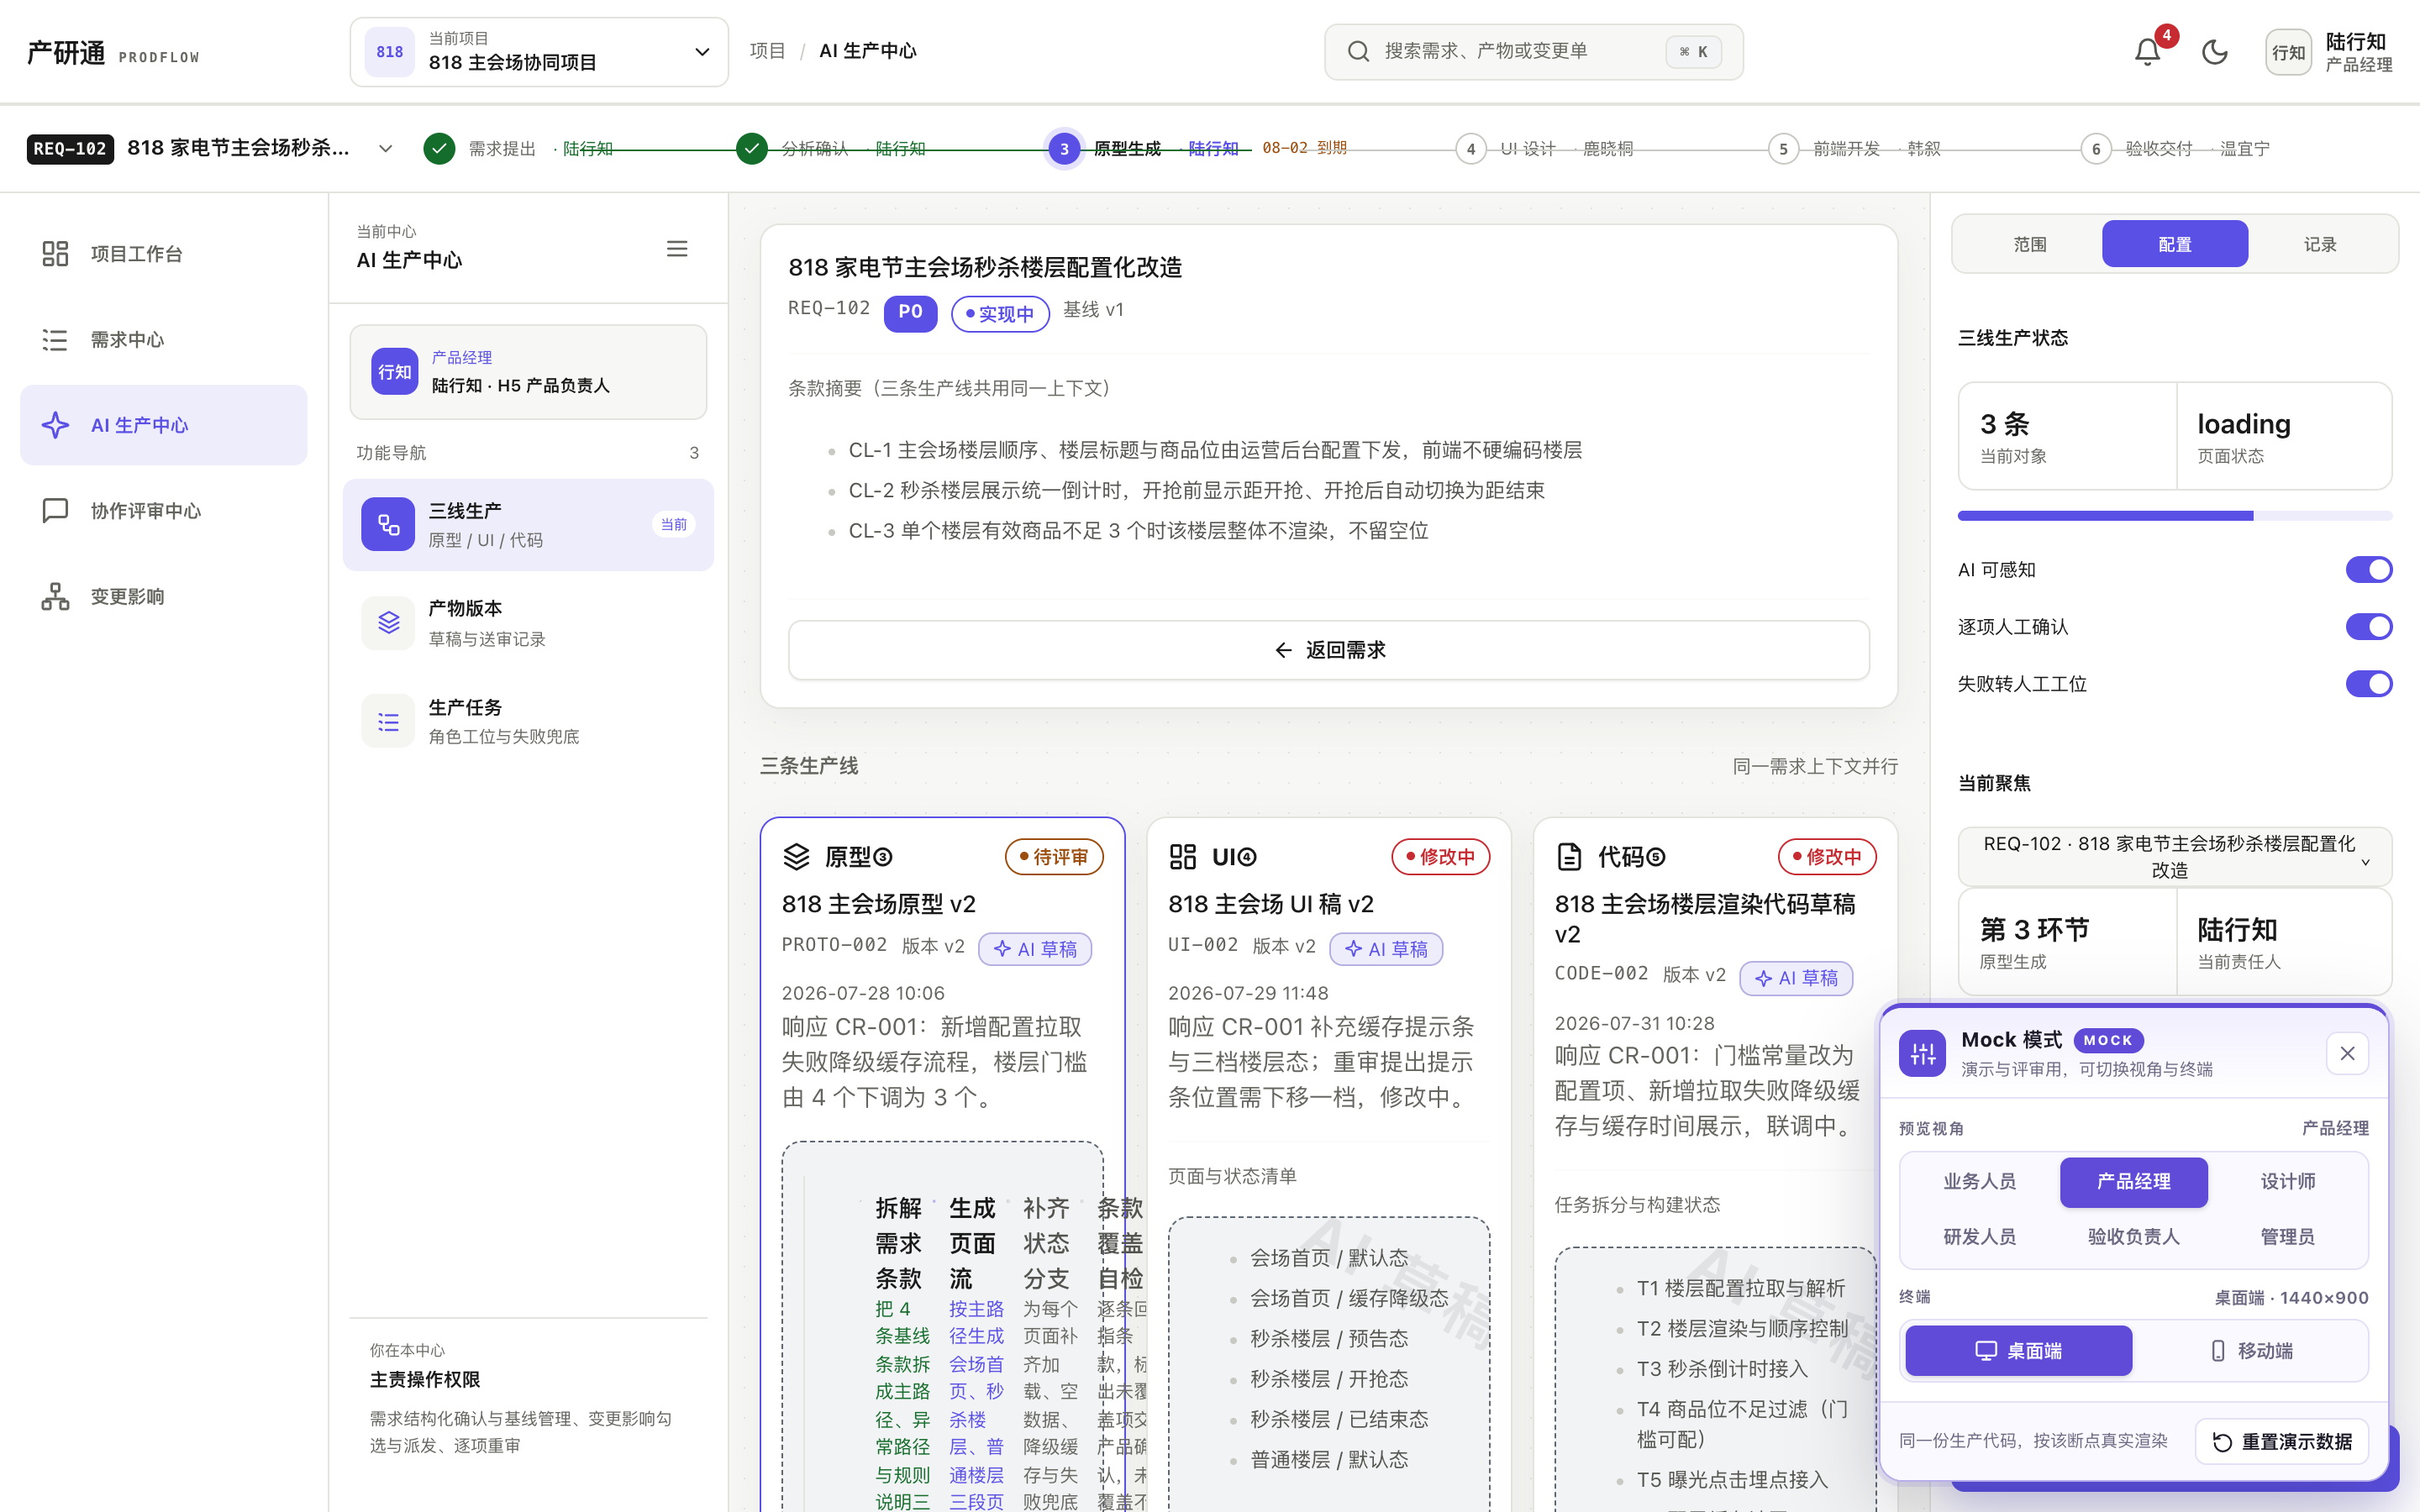Click the 项目工作台 grid icon
Image resolution: width=2420 pixels, height=1512 pixels.
point(55,254)
